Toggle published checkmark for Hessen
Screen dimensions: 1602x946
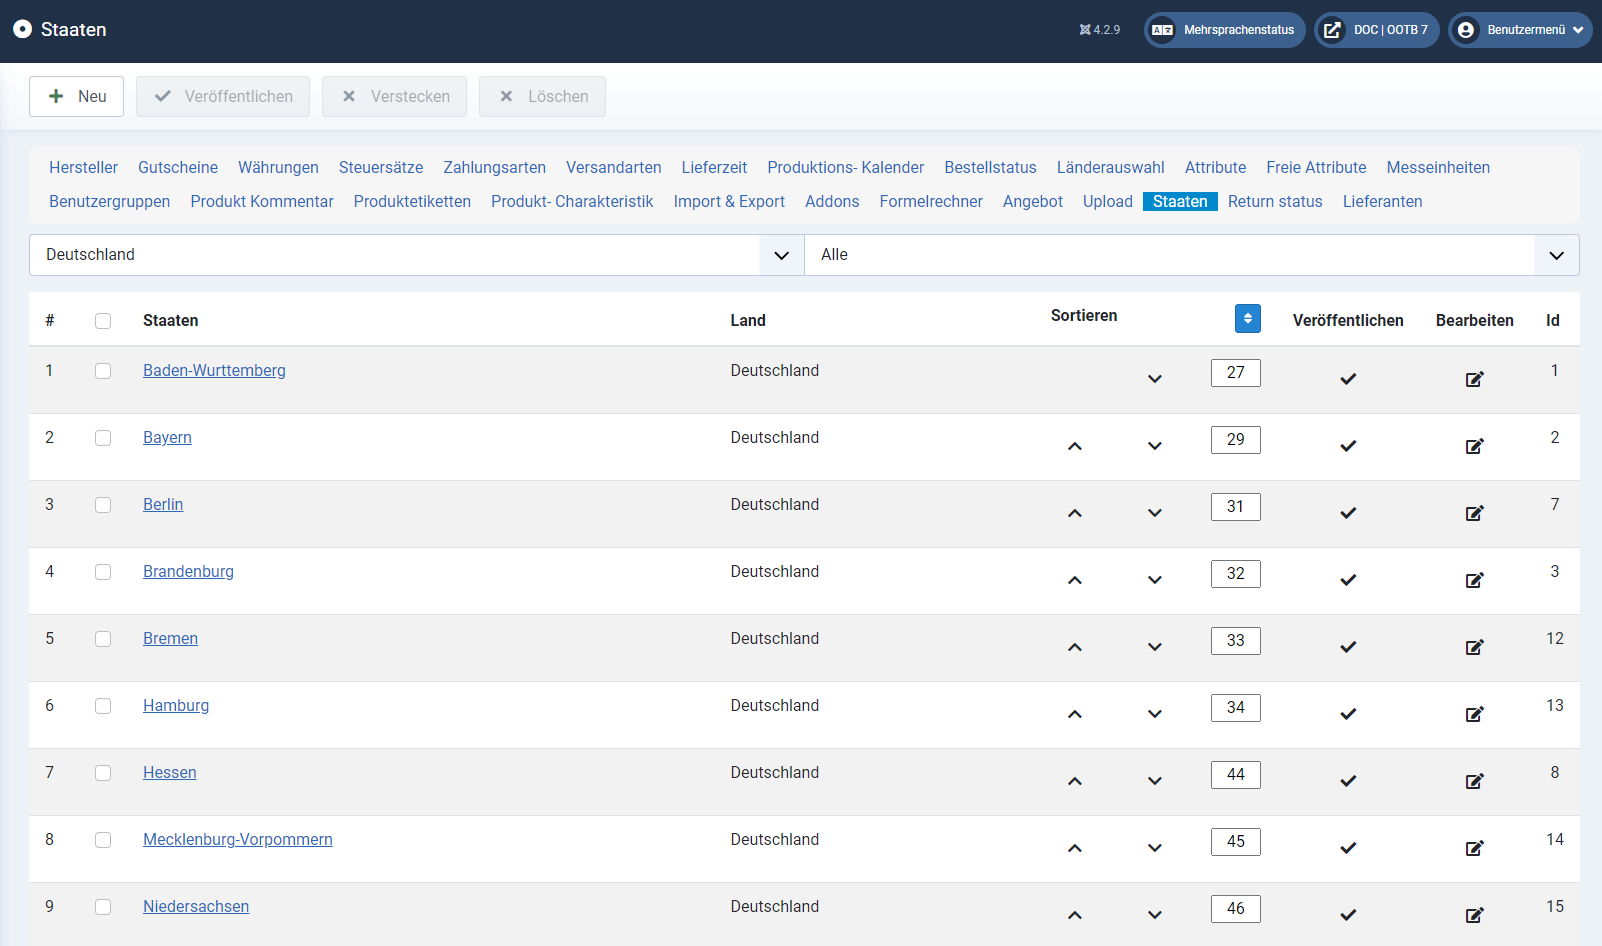(1348, 781)
